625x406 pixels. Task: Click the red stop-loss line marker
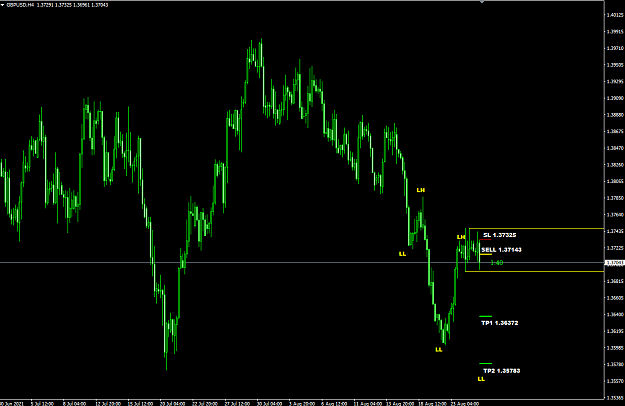(x=485, y=239)
